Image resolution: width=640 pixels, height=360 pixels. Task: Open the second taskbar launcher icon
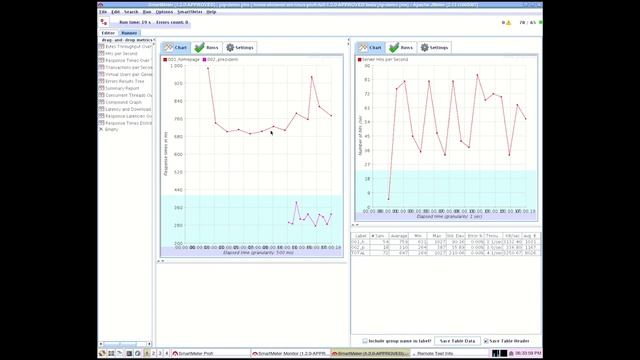[x=111, y=353]
